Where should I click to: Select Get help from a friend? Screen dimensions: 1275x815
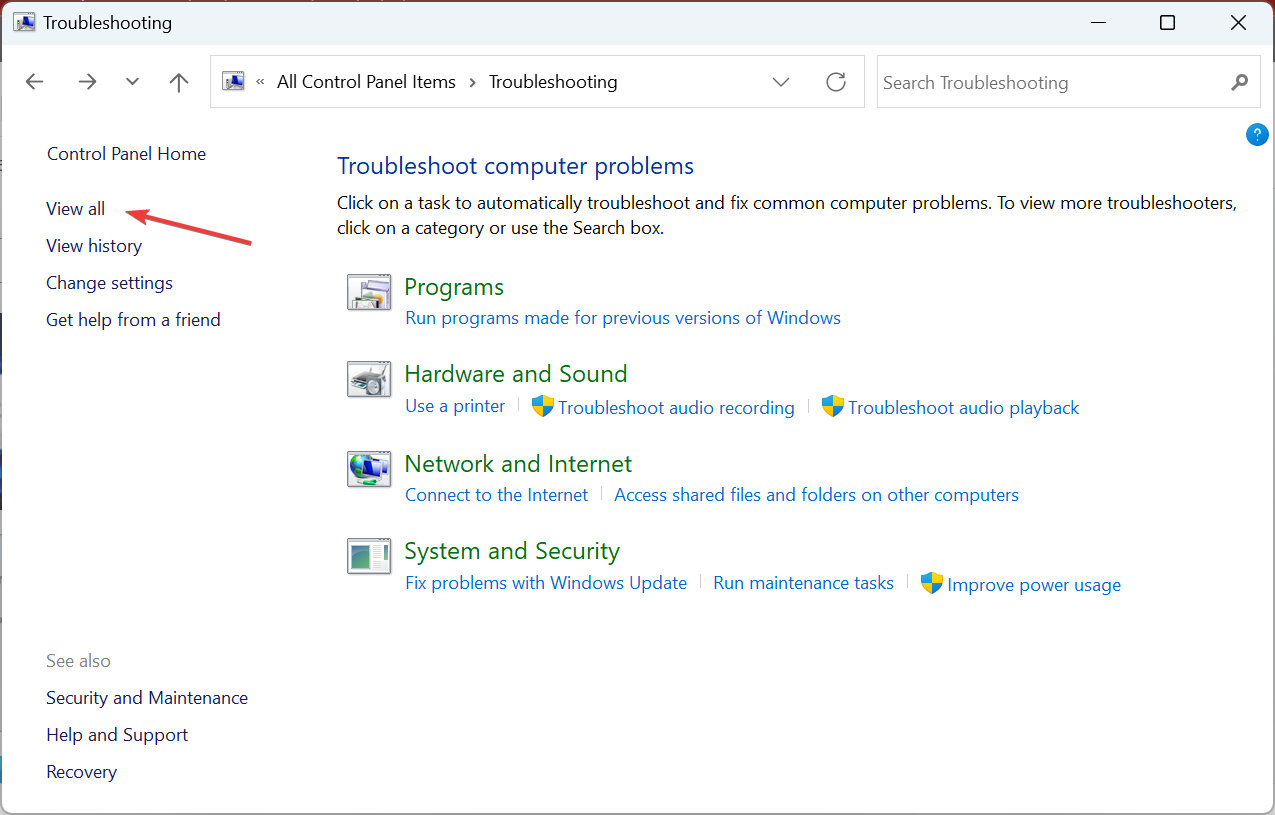pyautogui.click(x=133, y=320)
